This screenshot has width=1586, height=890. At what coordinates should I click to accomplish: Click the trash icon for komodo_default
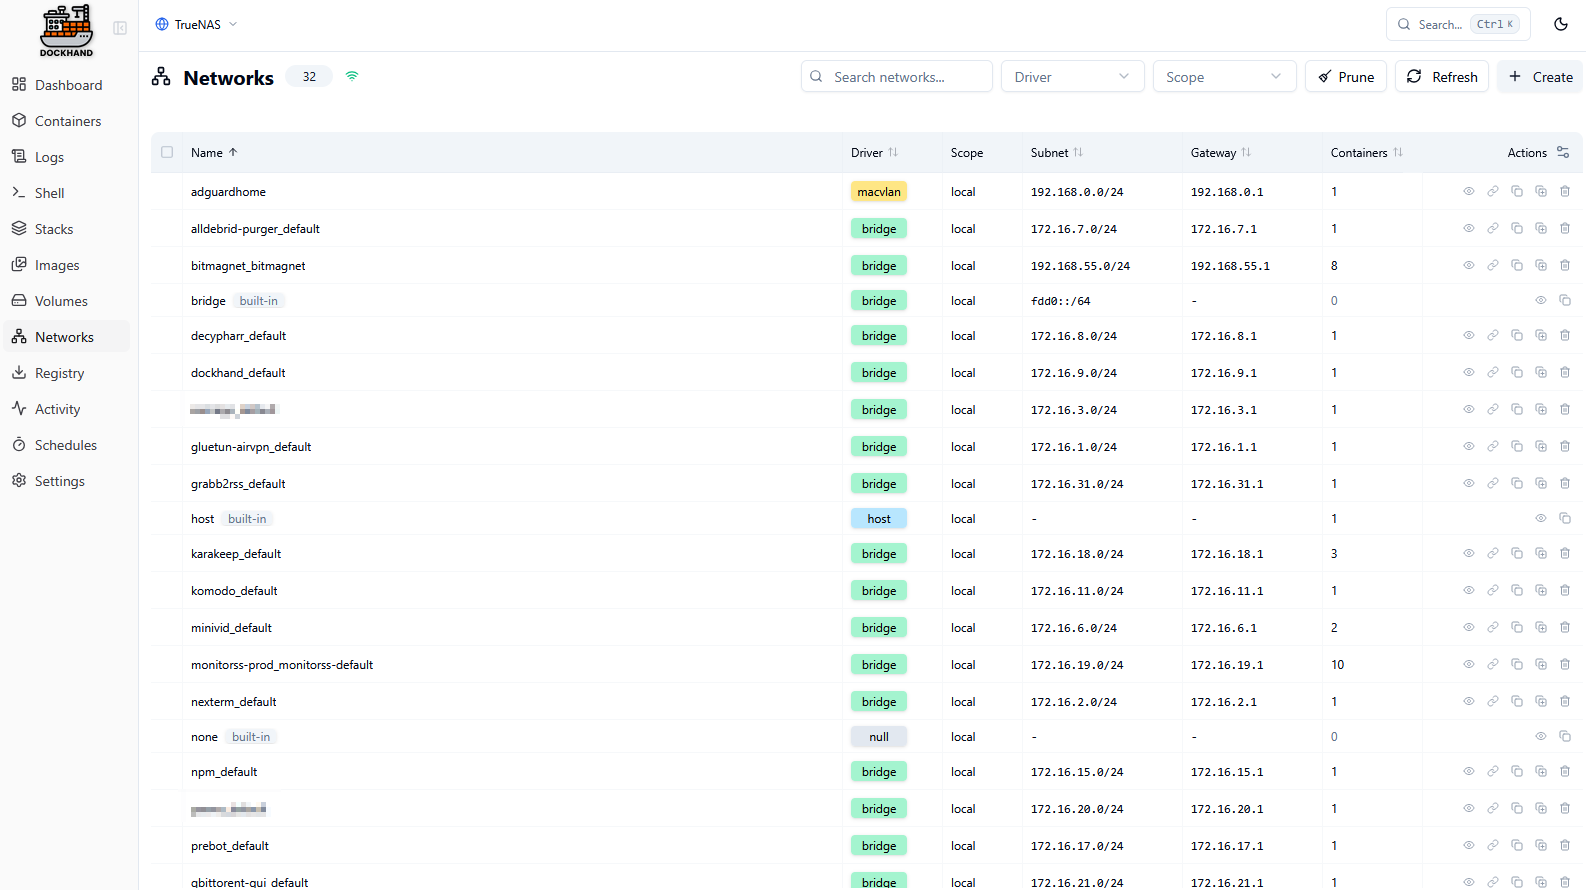coord(1565,590)
